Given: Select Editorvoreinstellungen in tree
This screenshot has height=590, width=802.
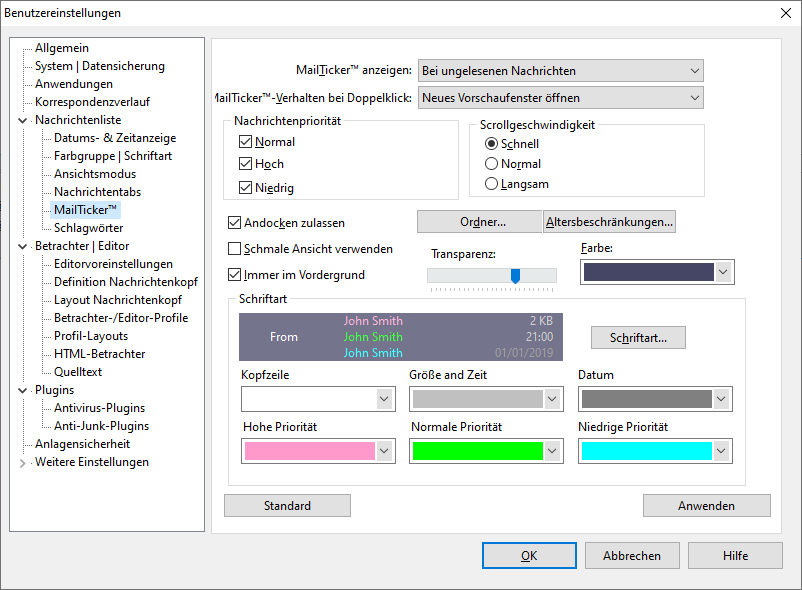Looking at the screenshot, I should 114,264.
